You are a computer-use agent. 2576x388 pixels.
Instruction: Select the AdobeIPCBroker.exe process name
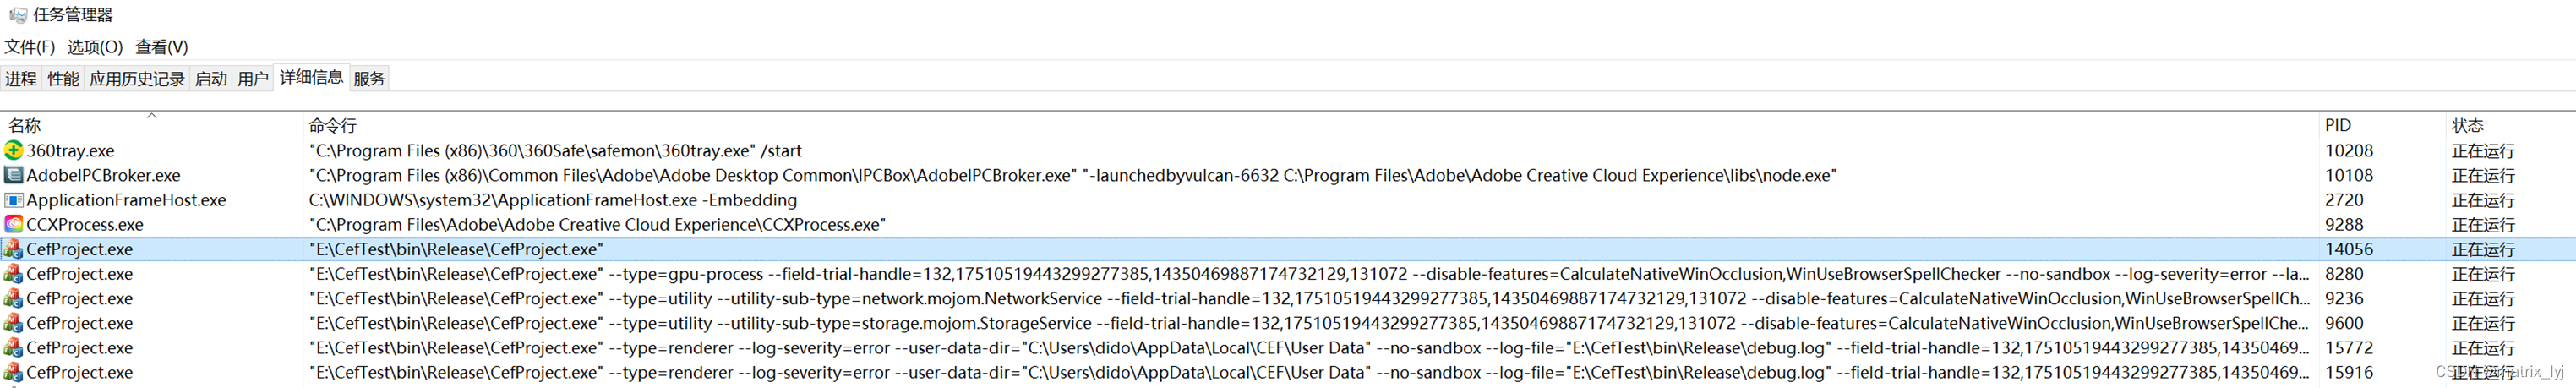tap(103, 175)
